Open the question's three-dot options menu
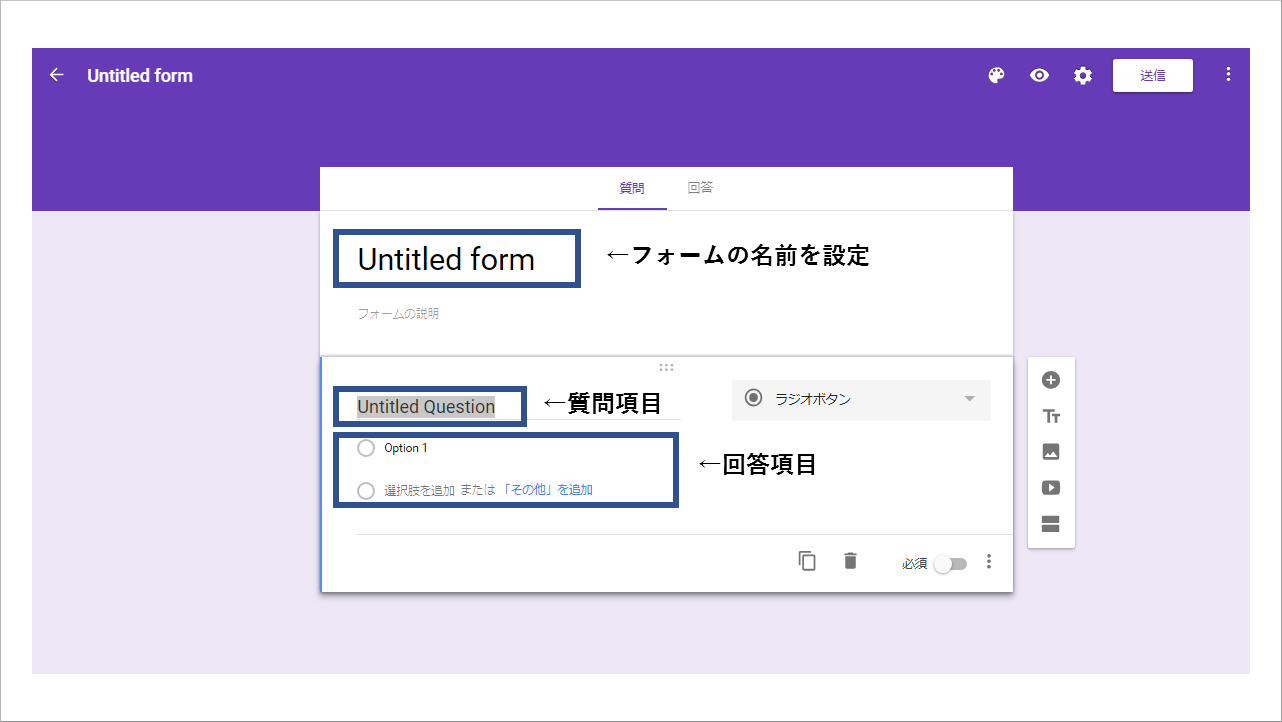This screenshot has height=722, width=1282. pos(988,561)
